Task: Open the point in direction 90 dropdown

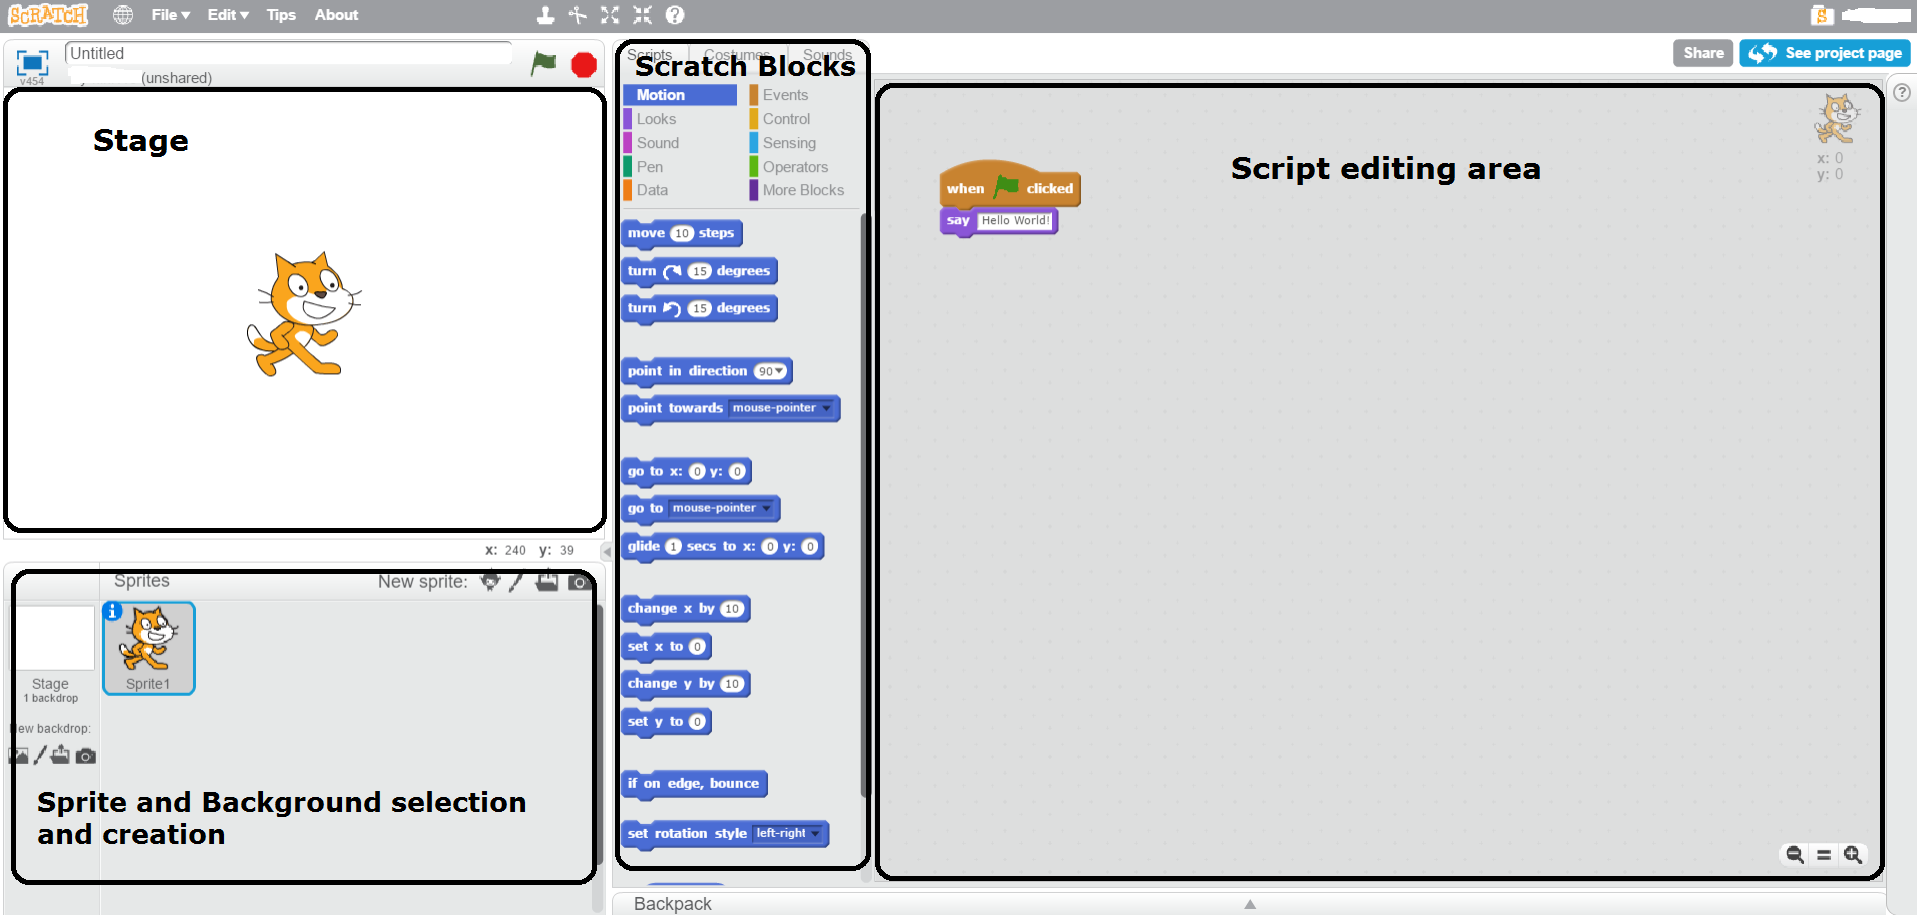Action: (779, 371)
